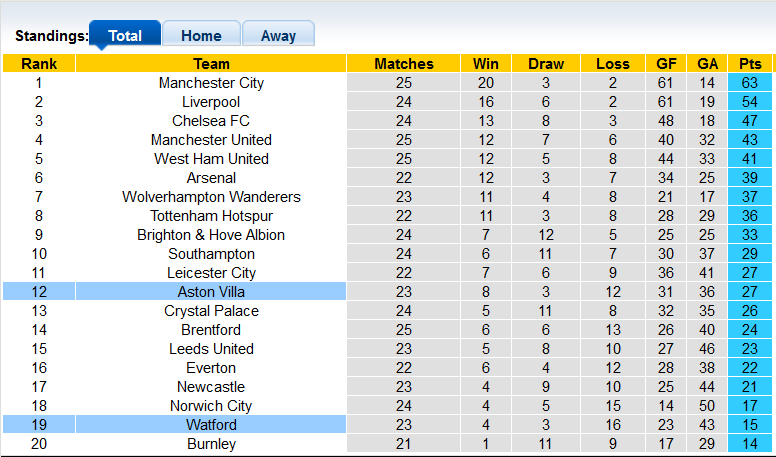Screen dimensions: 776x457
Task: Click the Matches column header
Action: point(404,64)
